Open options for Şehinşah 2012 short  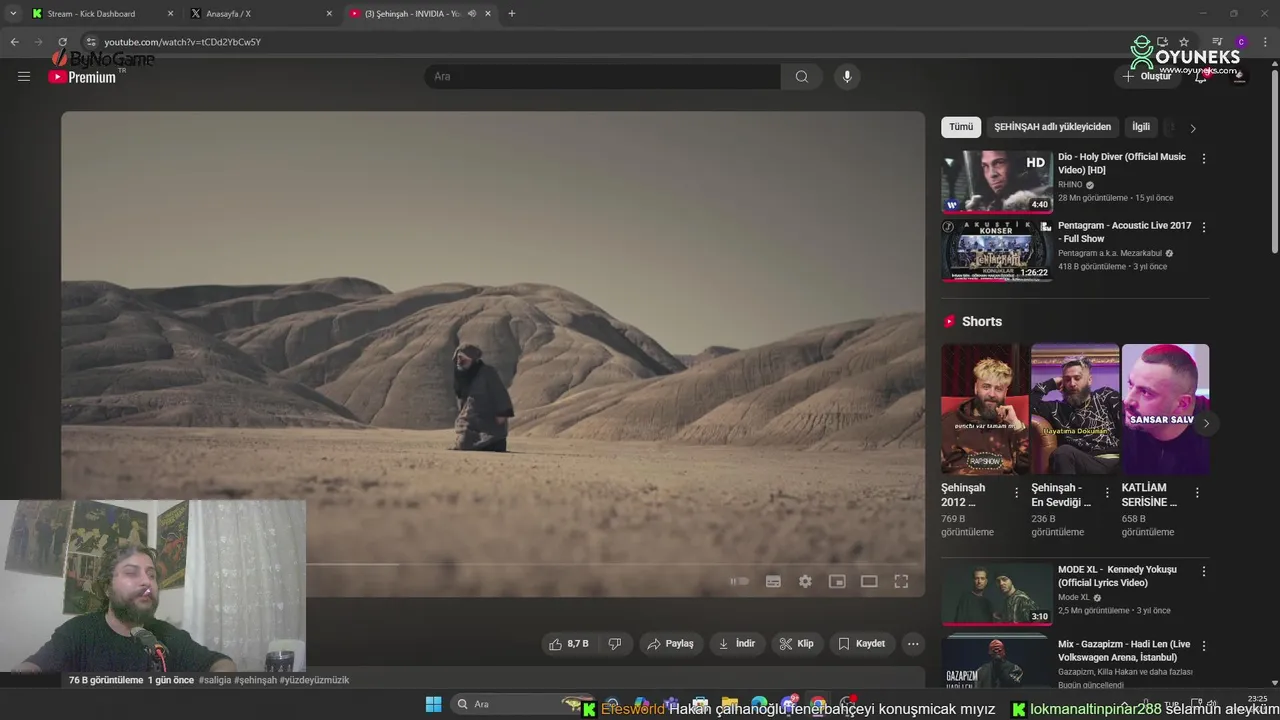point(1017,493)
